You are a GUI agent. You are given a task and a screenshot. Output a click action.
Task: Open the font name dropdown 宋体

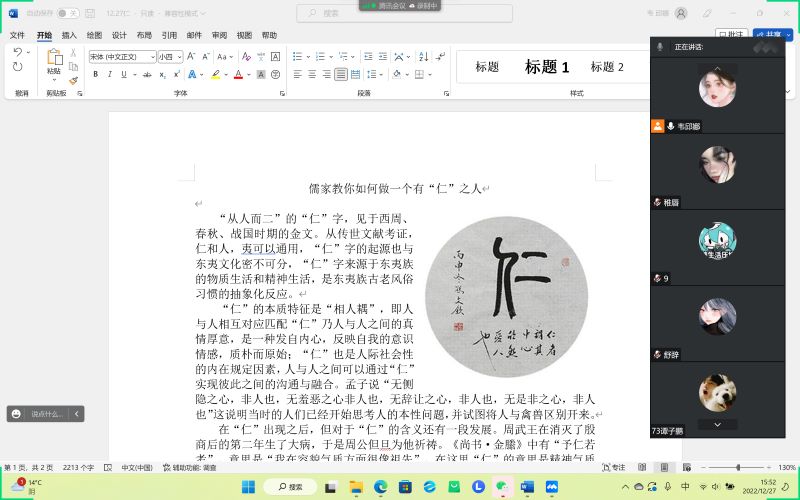click(120, 57)
